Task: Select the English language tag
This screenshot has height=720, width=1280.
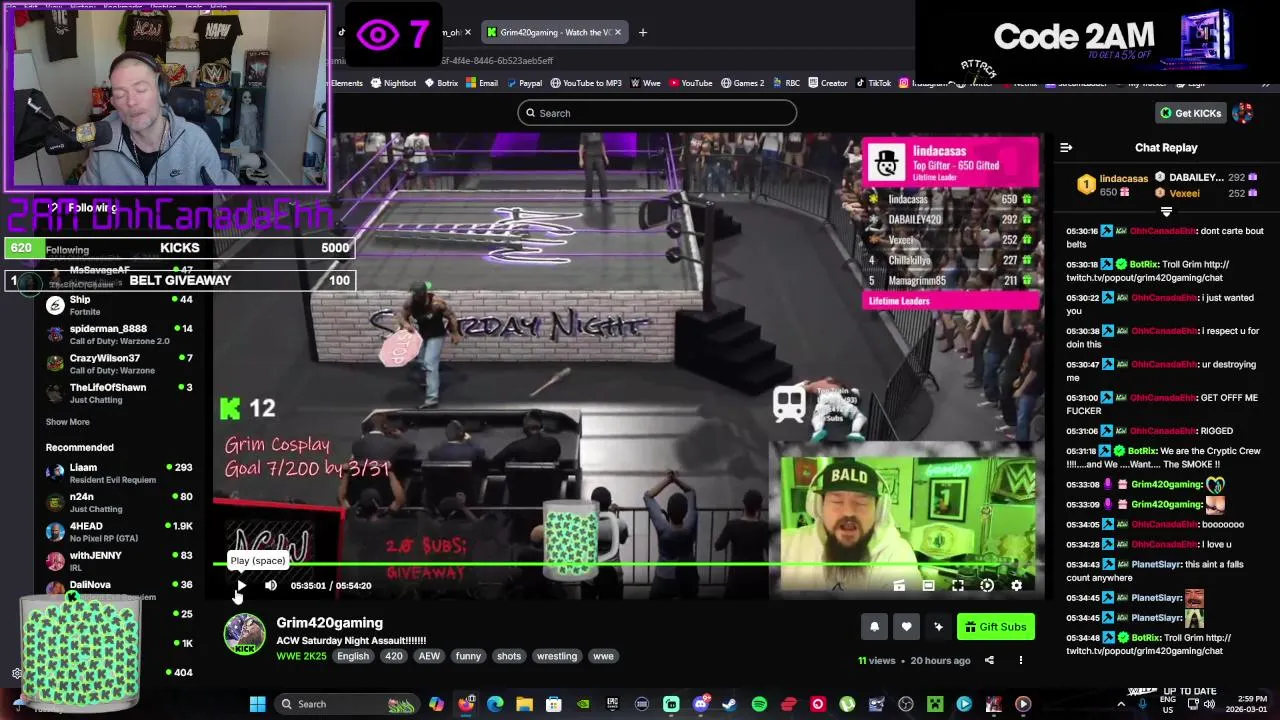Action: point(353,656)
